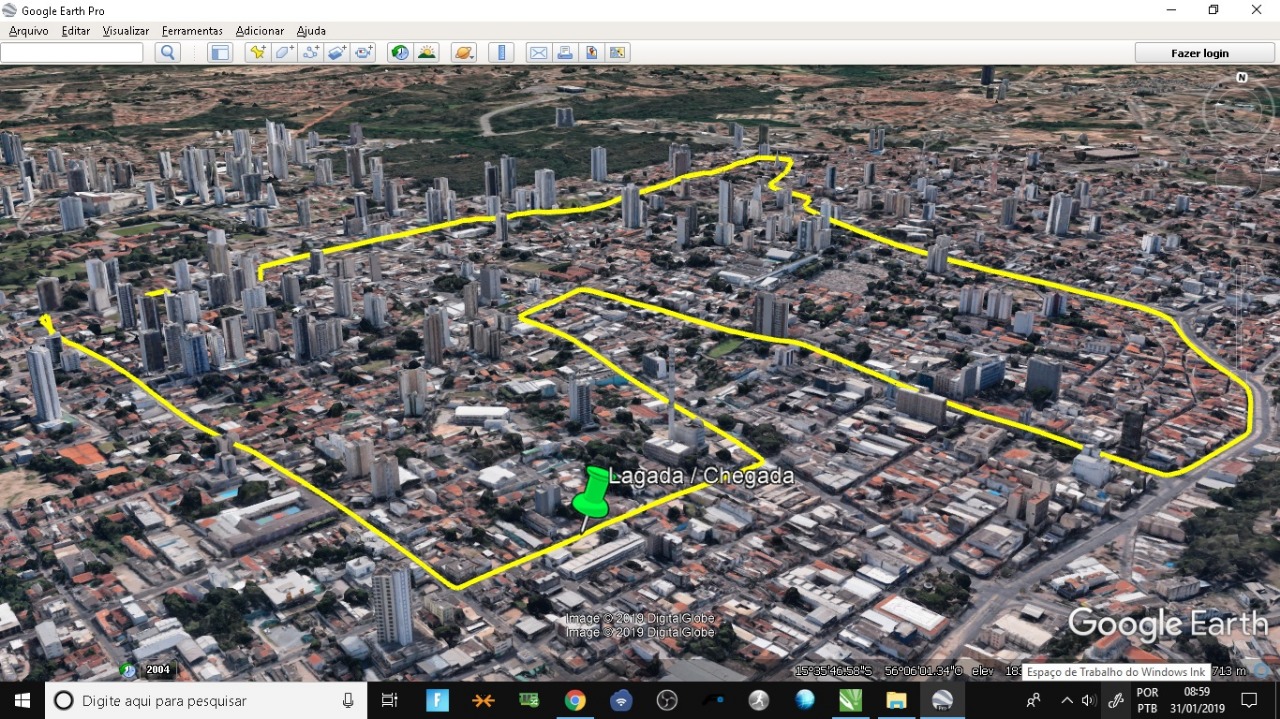The image size is (1280, 719).
Task: Click the email envelope icon
Action: click(538, 53)
